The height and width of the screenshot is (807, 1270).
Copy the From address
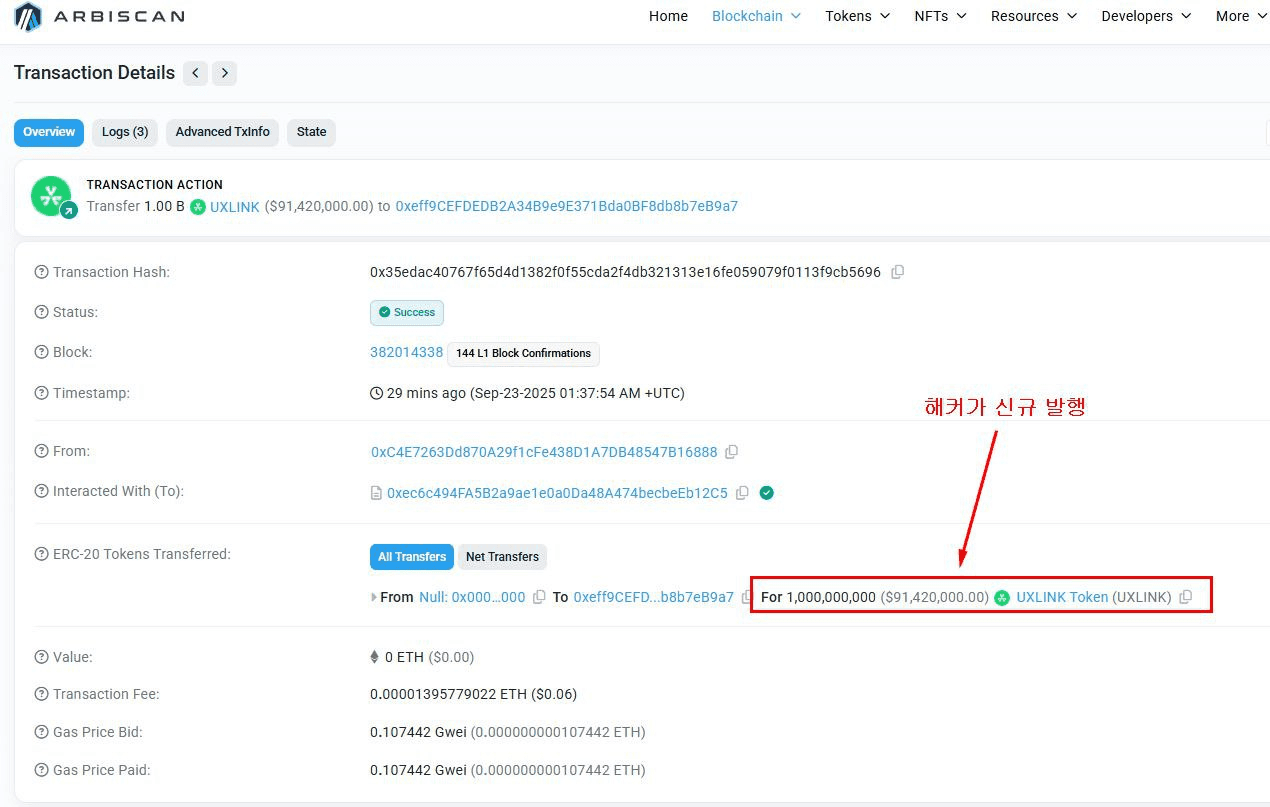(x=732, y=452)
